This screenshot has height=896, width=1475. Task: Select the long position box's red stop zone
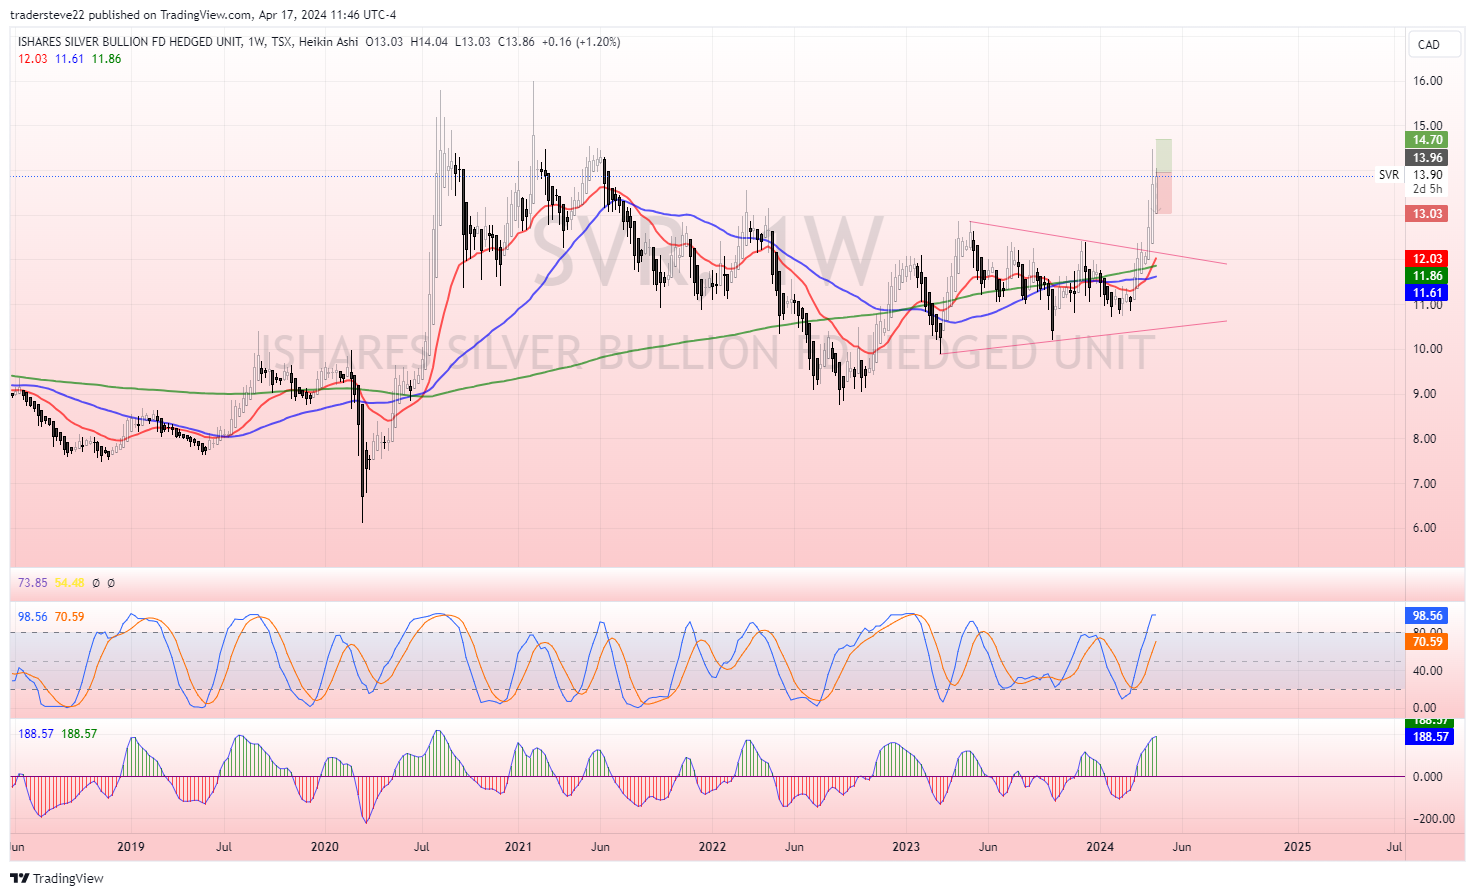click(1163, 192)
